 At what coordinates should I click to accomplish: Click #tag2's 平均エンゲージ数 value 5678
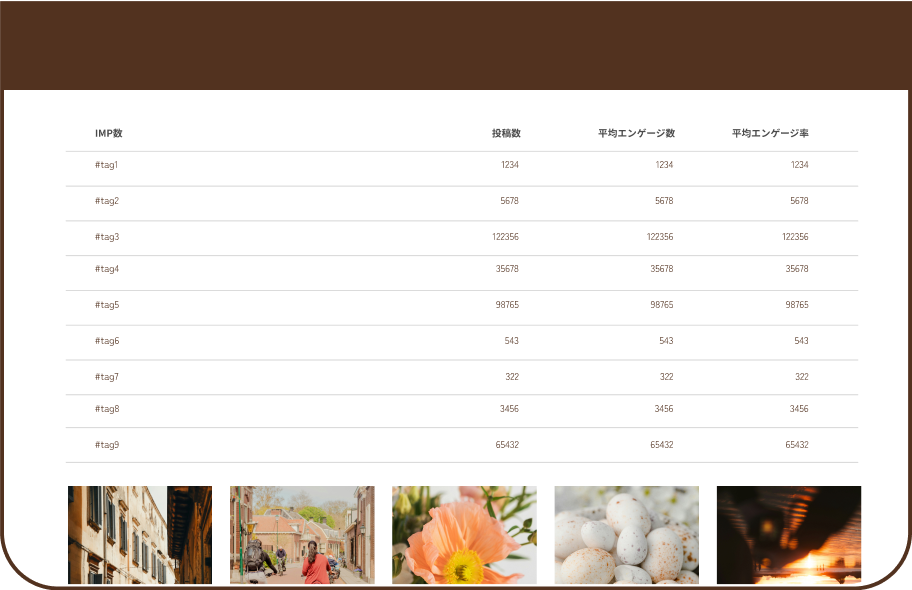(x=664, y=201)
